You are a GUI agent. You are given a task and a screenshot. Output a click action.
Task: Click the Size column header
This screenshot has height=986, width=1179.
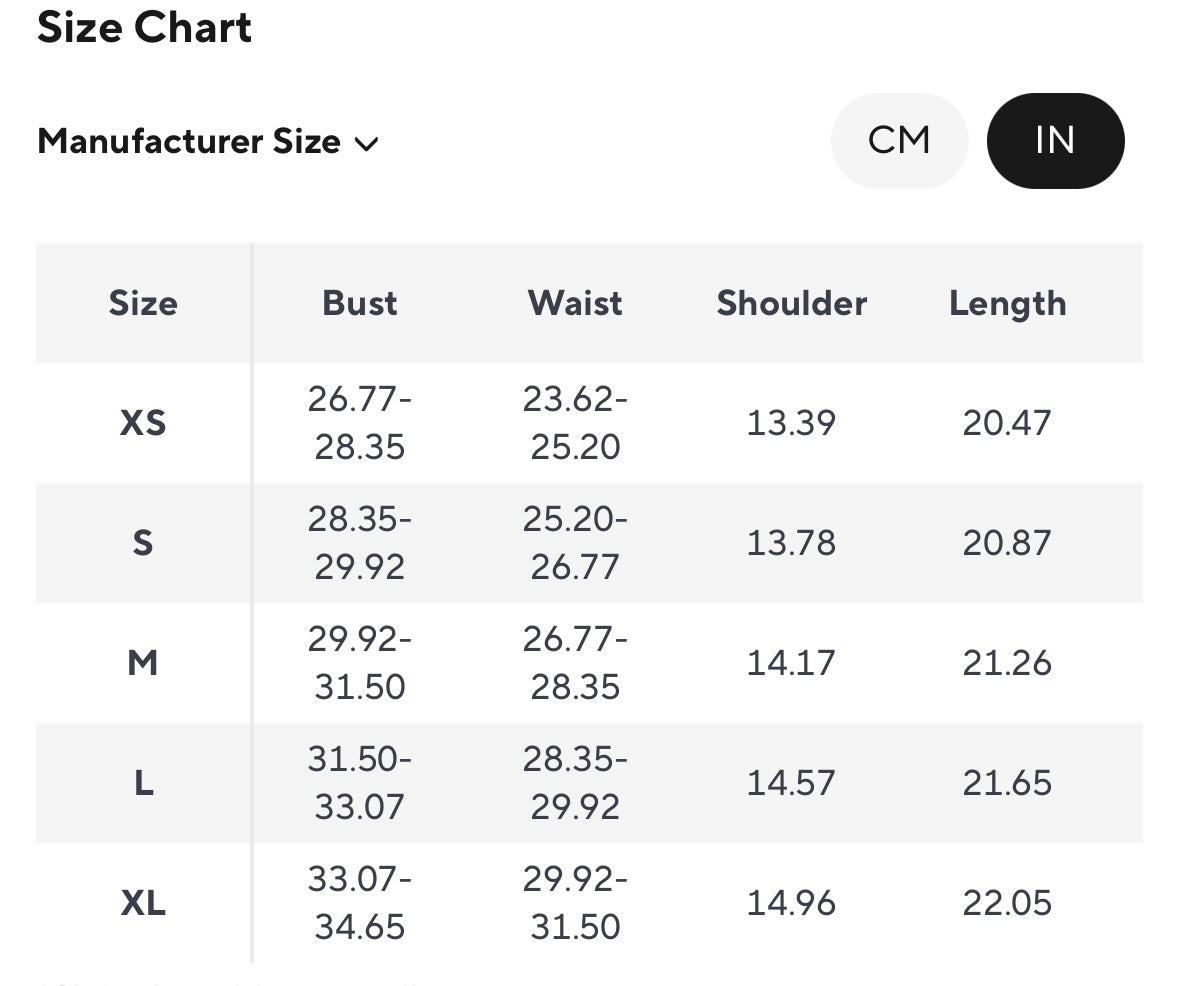pyautogui.click(x=143, y=303)
